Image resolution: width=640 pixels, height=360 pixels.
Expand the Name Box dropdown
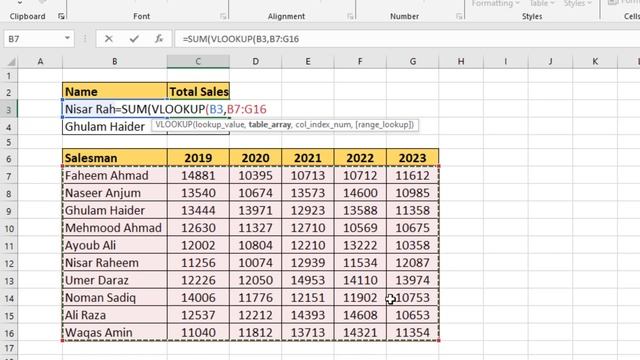tap(67, 39)
